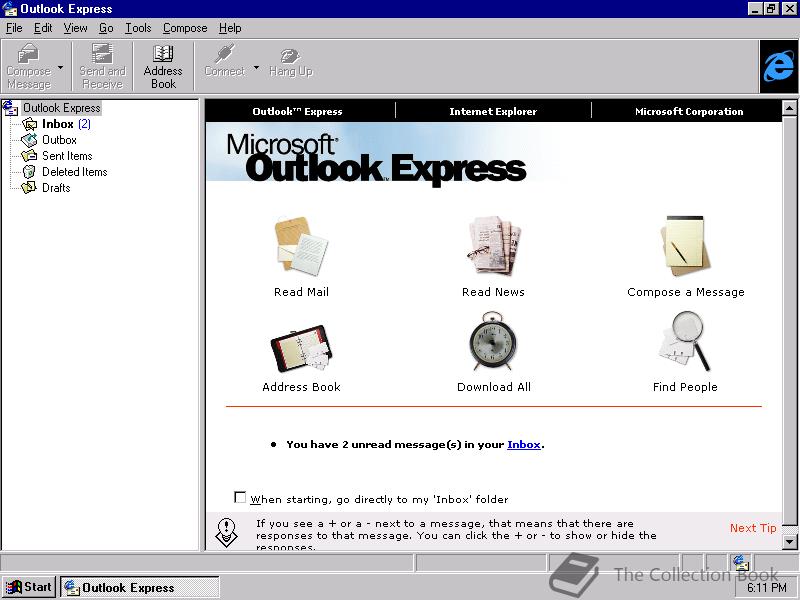Expand the Compose Message dropdown arrow

[61, 67]
